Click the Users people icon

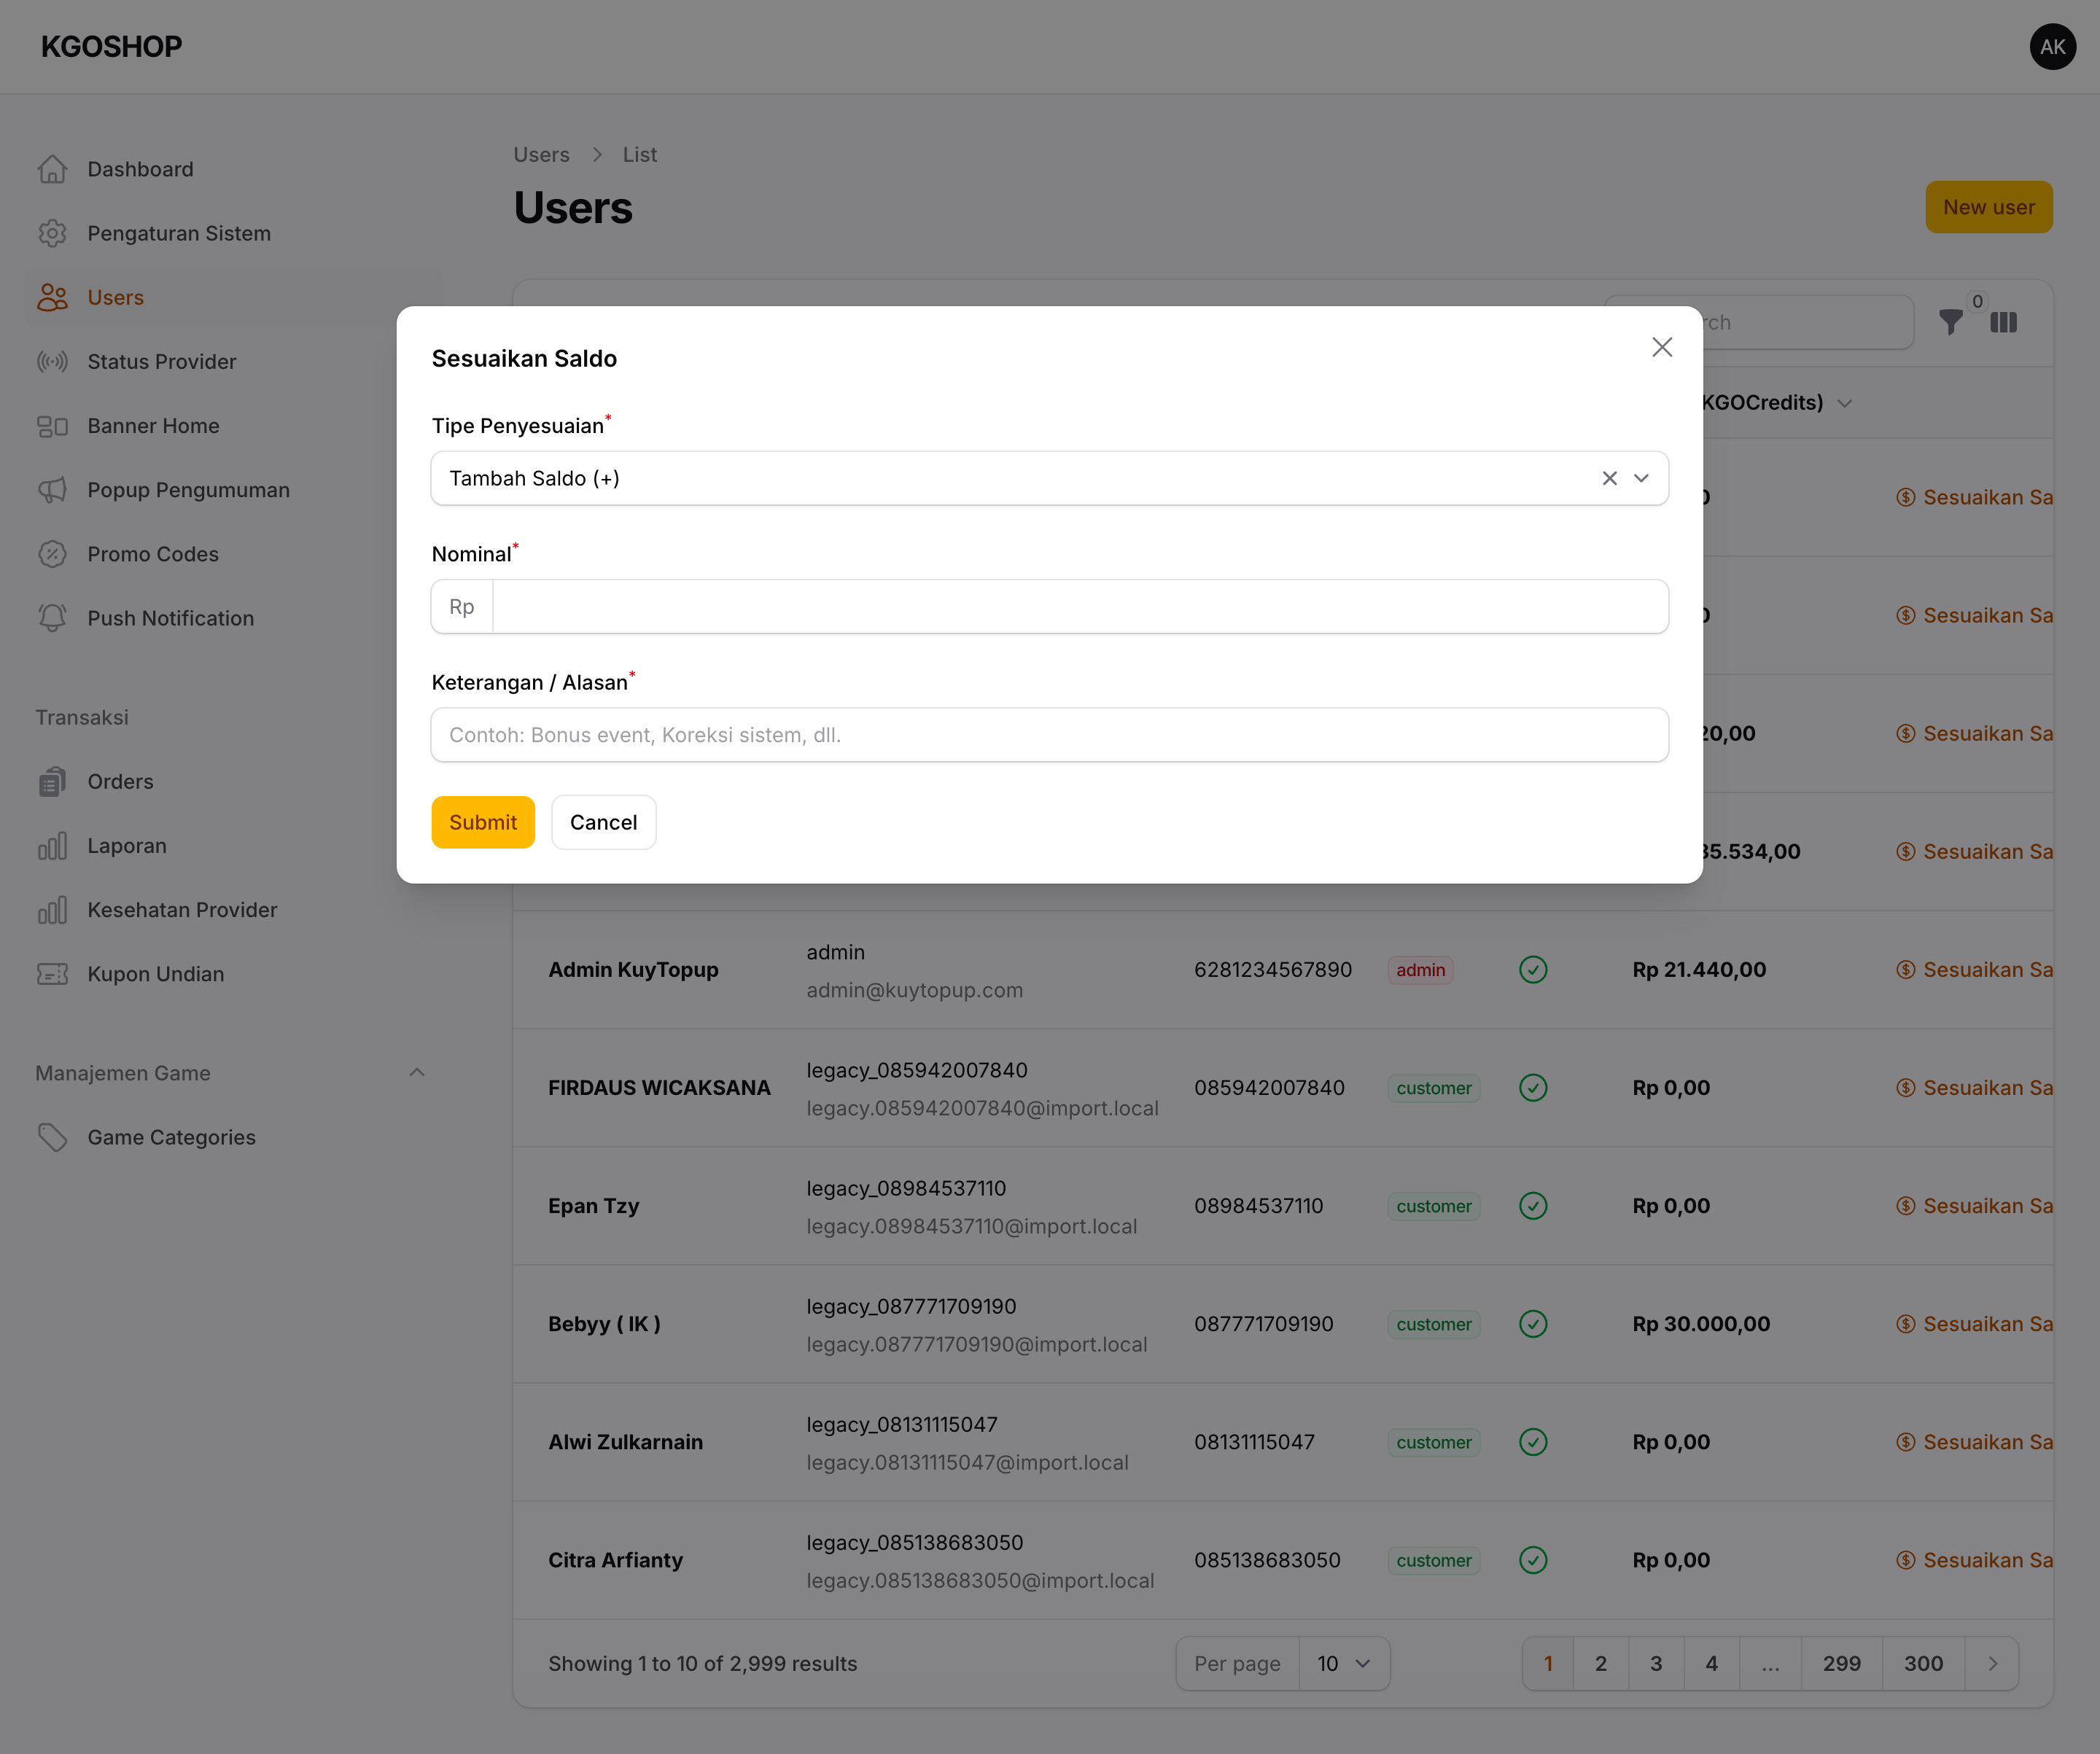pyautogui.click(x=52, y=297)
